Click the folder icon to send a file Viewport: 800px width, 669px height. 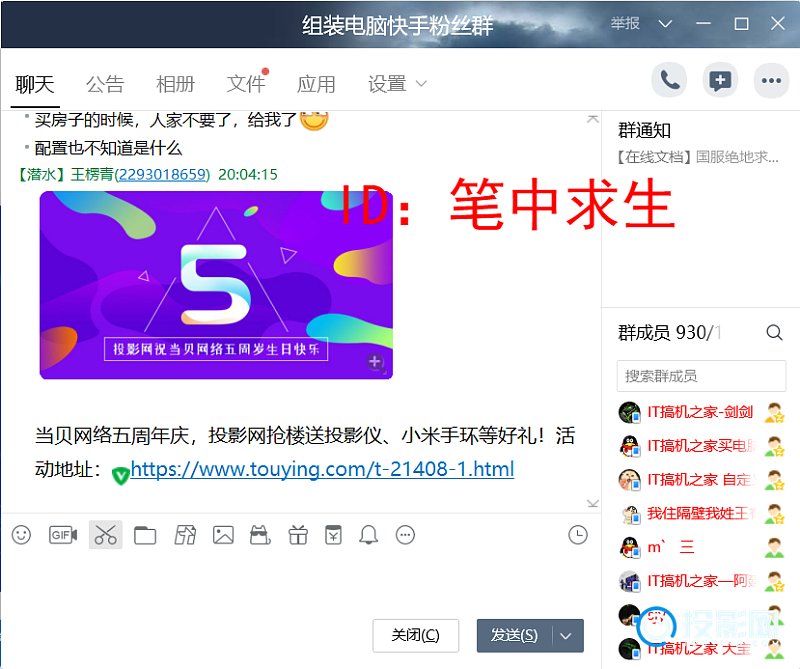(145, 535)
